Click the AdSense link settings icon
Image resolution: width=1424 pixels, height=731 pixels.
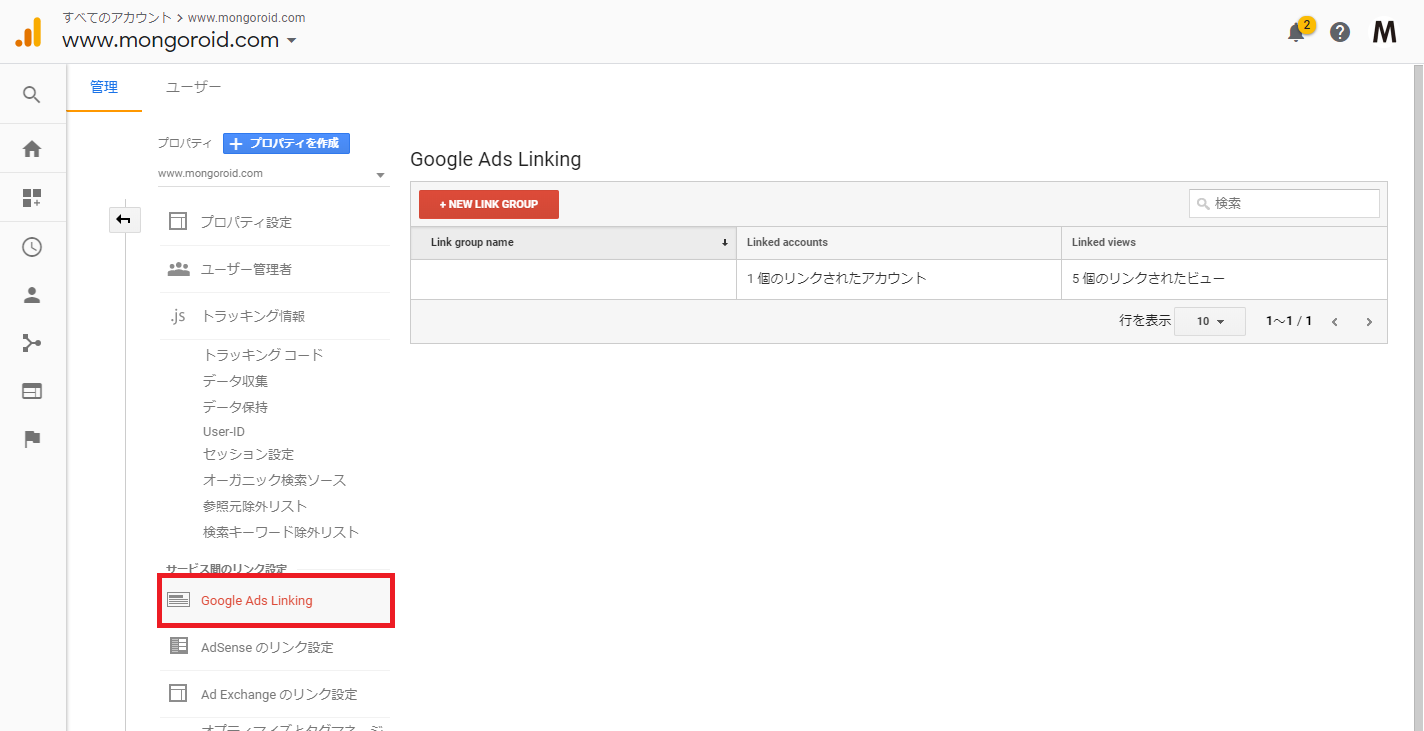point(178,646)
